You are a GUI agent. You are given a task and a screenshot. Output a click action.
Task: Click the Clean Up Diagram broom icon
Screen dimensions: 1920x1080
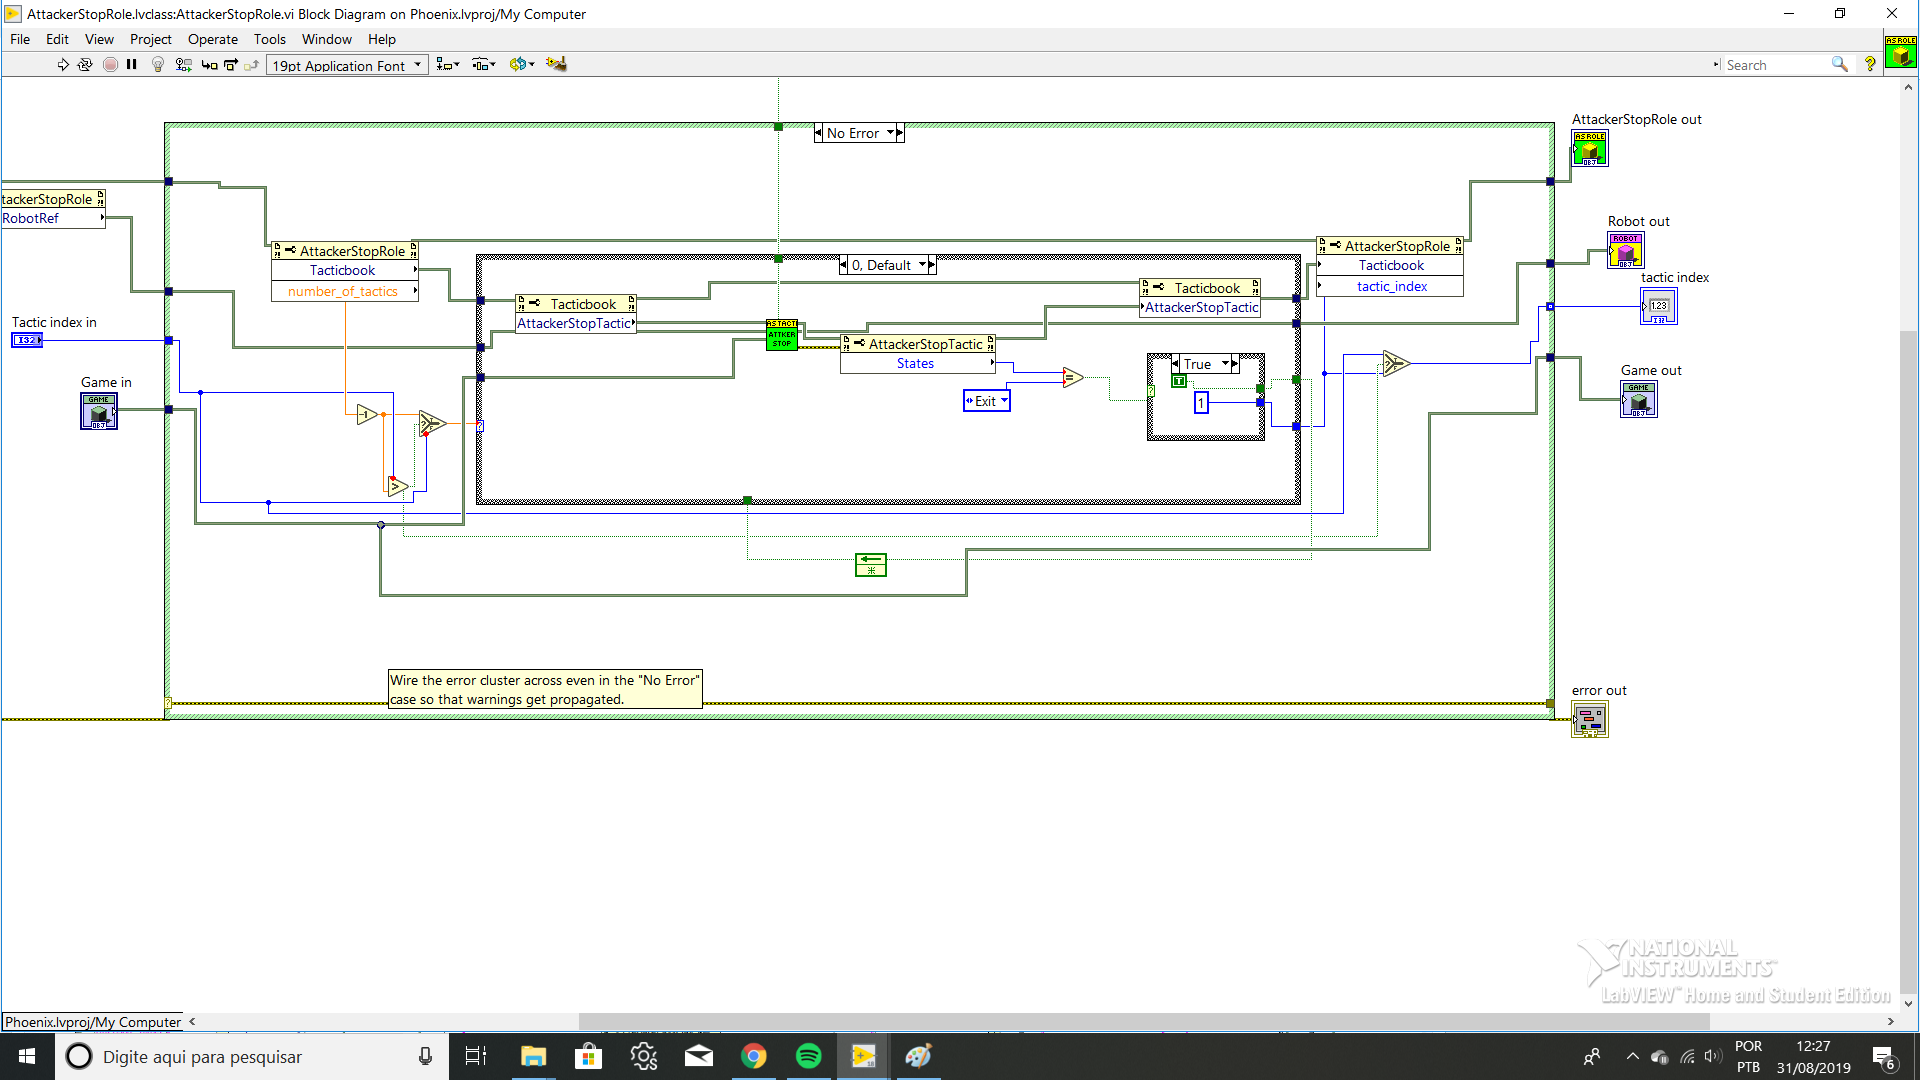coord(556,65)
